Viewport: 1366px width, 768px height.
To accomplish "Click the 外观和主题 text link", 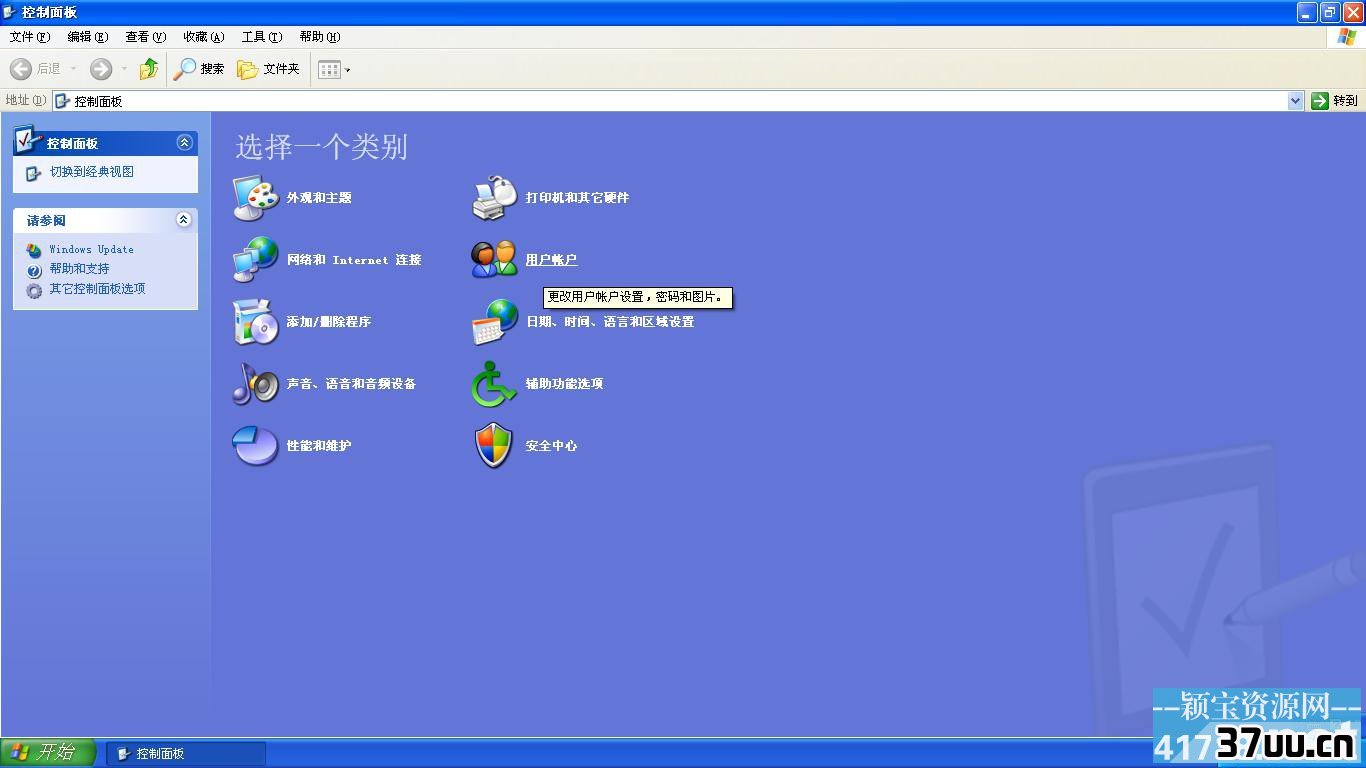I will coord(319,198).
